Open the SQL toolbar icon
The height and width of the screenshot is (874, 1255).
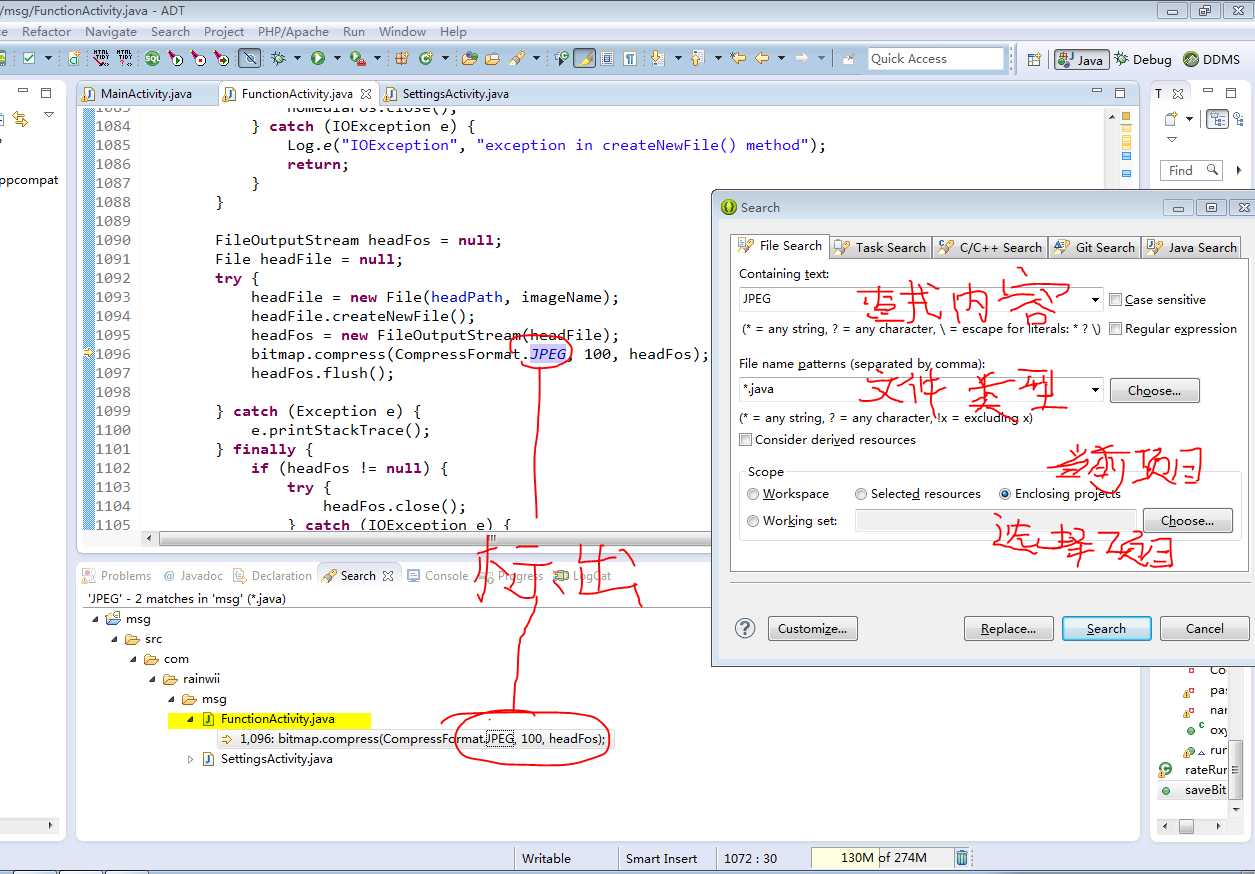click(153, 58)
